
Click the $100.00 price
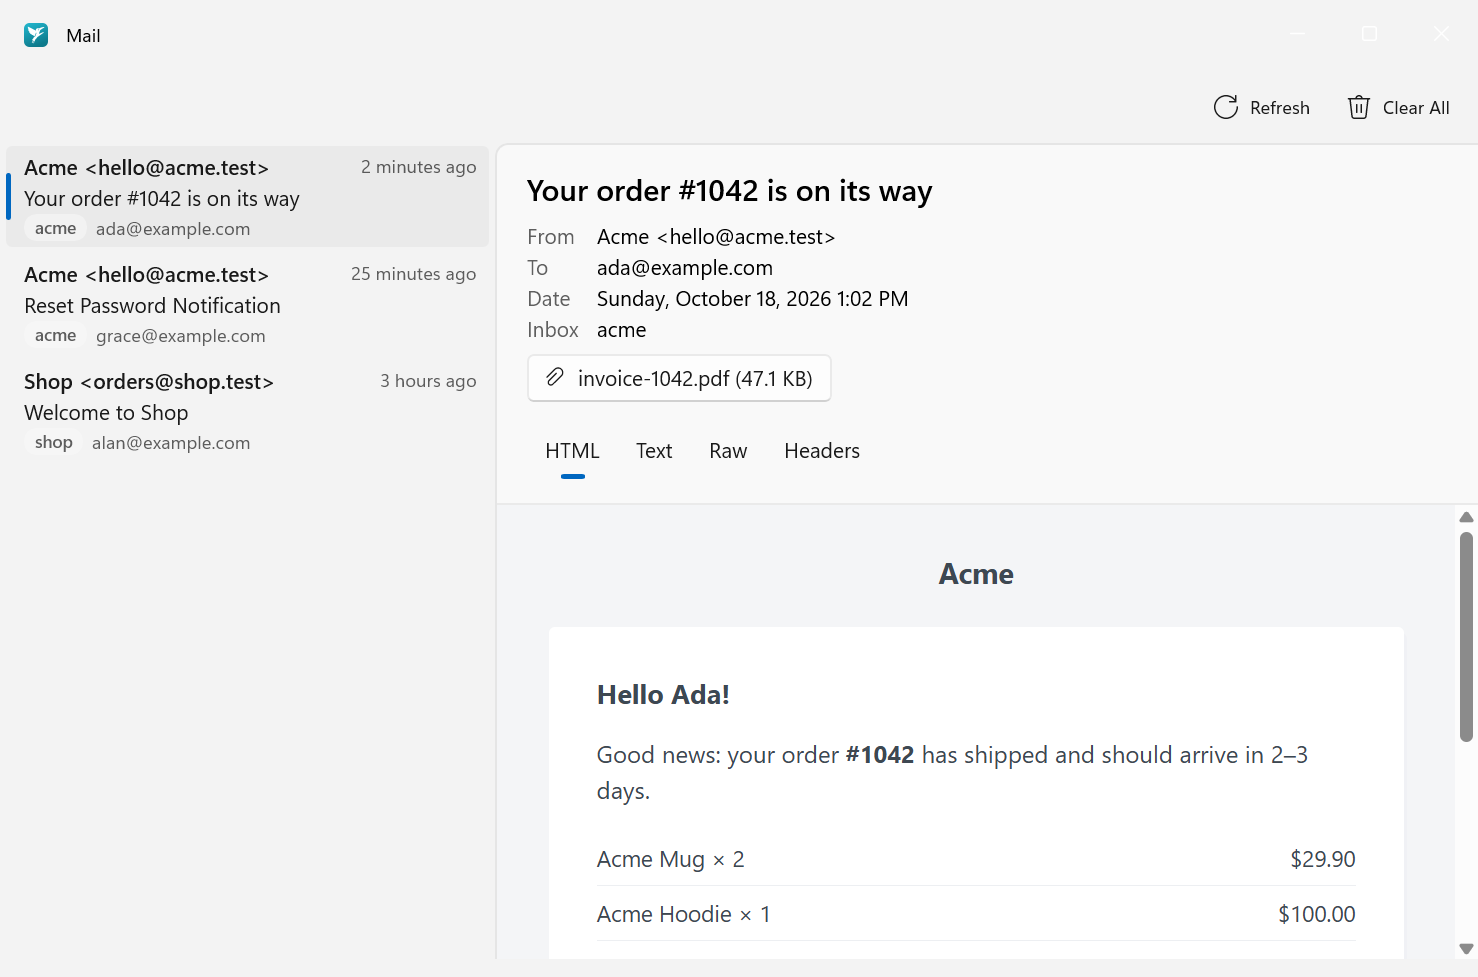(1317, 914)
